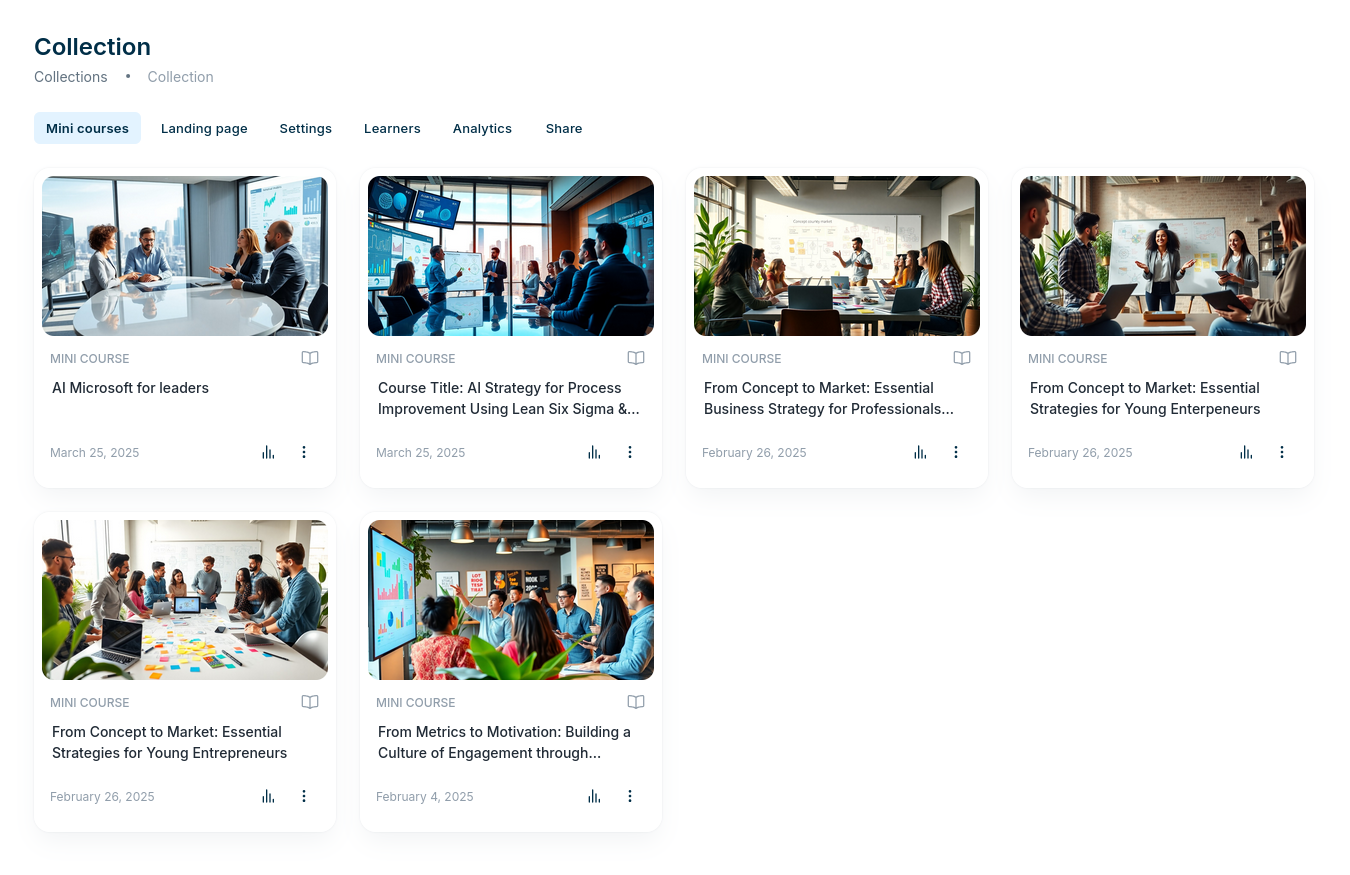Open the Settings tab
1350x875 pixels.
point(306,128)
